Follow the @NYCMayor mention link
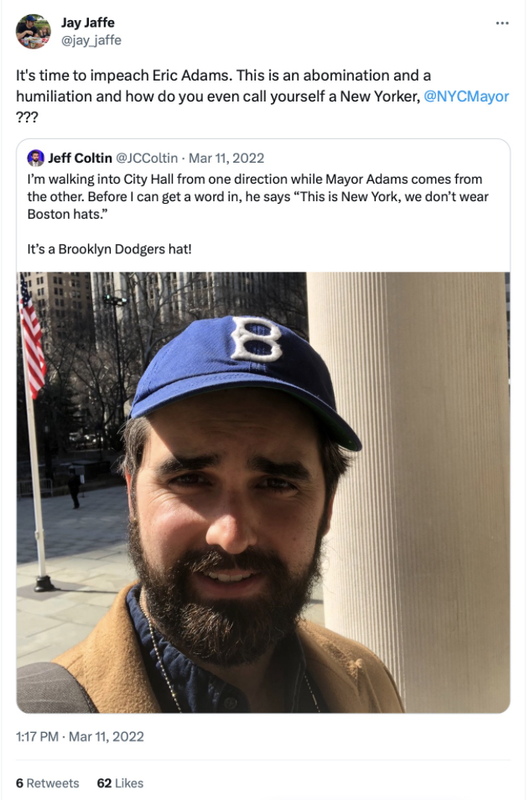Viewport: 530px width, 800px height. coord(466,96)
